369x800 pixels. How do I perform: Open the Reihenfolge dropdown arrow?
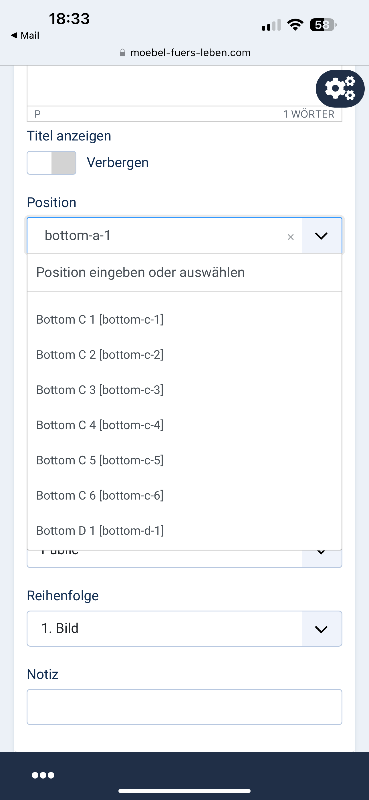coord(321,629)
